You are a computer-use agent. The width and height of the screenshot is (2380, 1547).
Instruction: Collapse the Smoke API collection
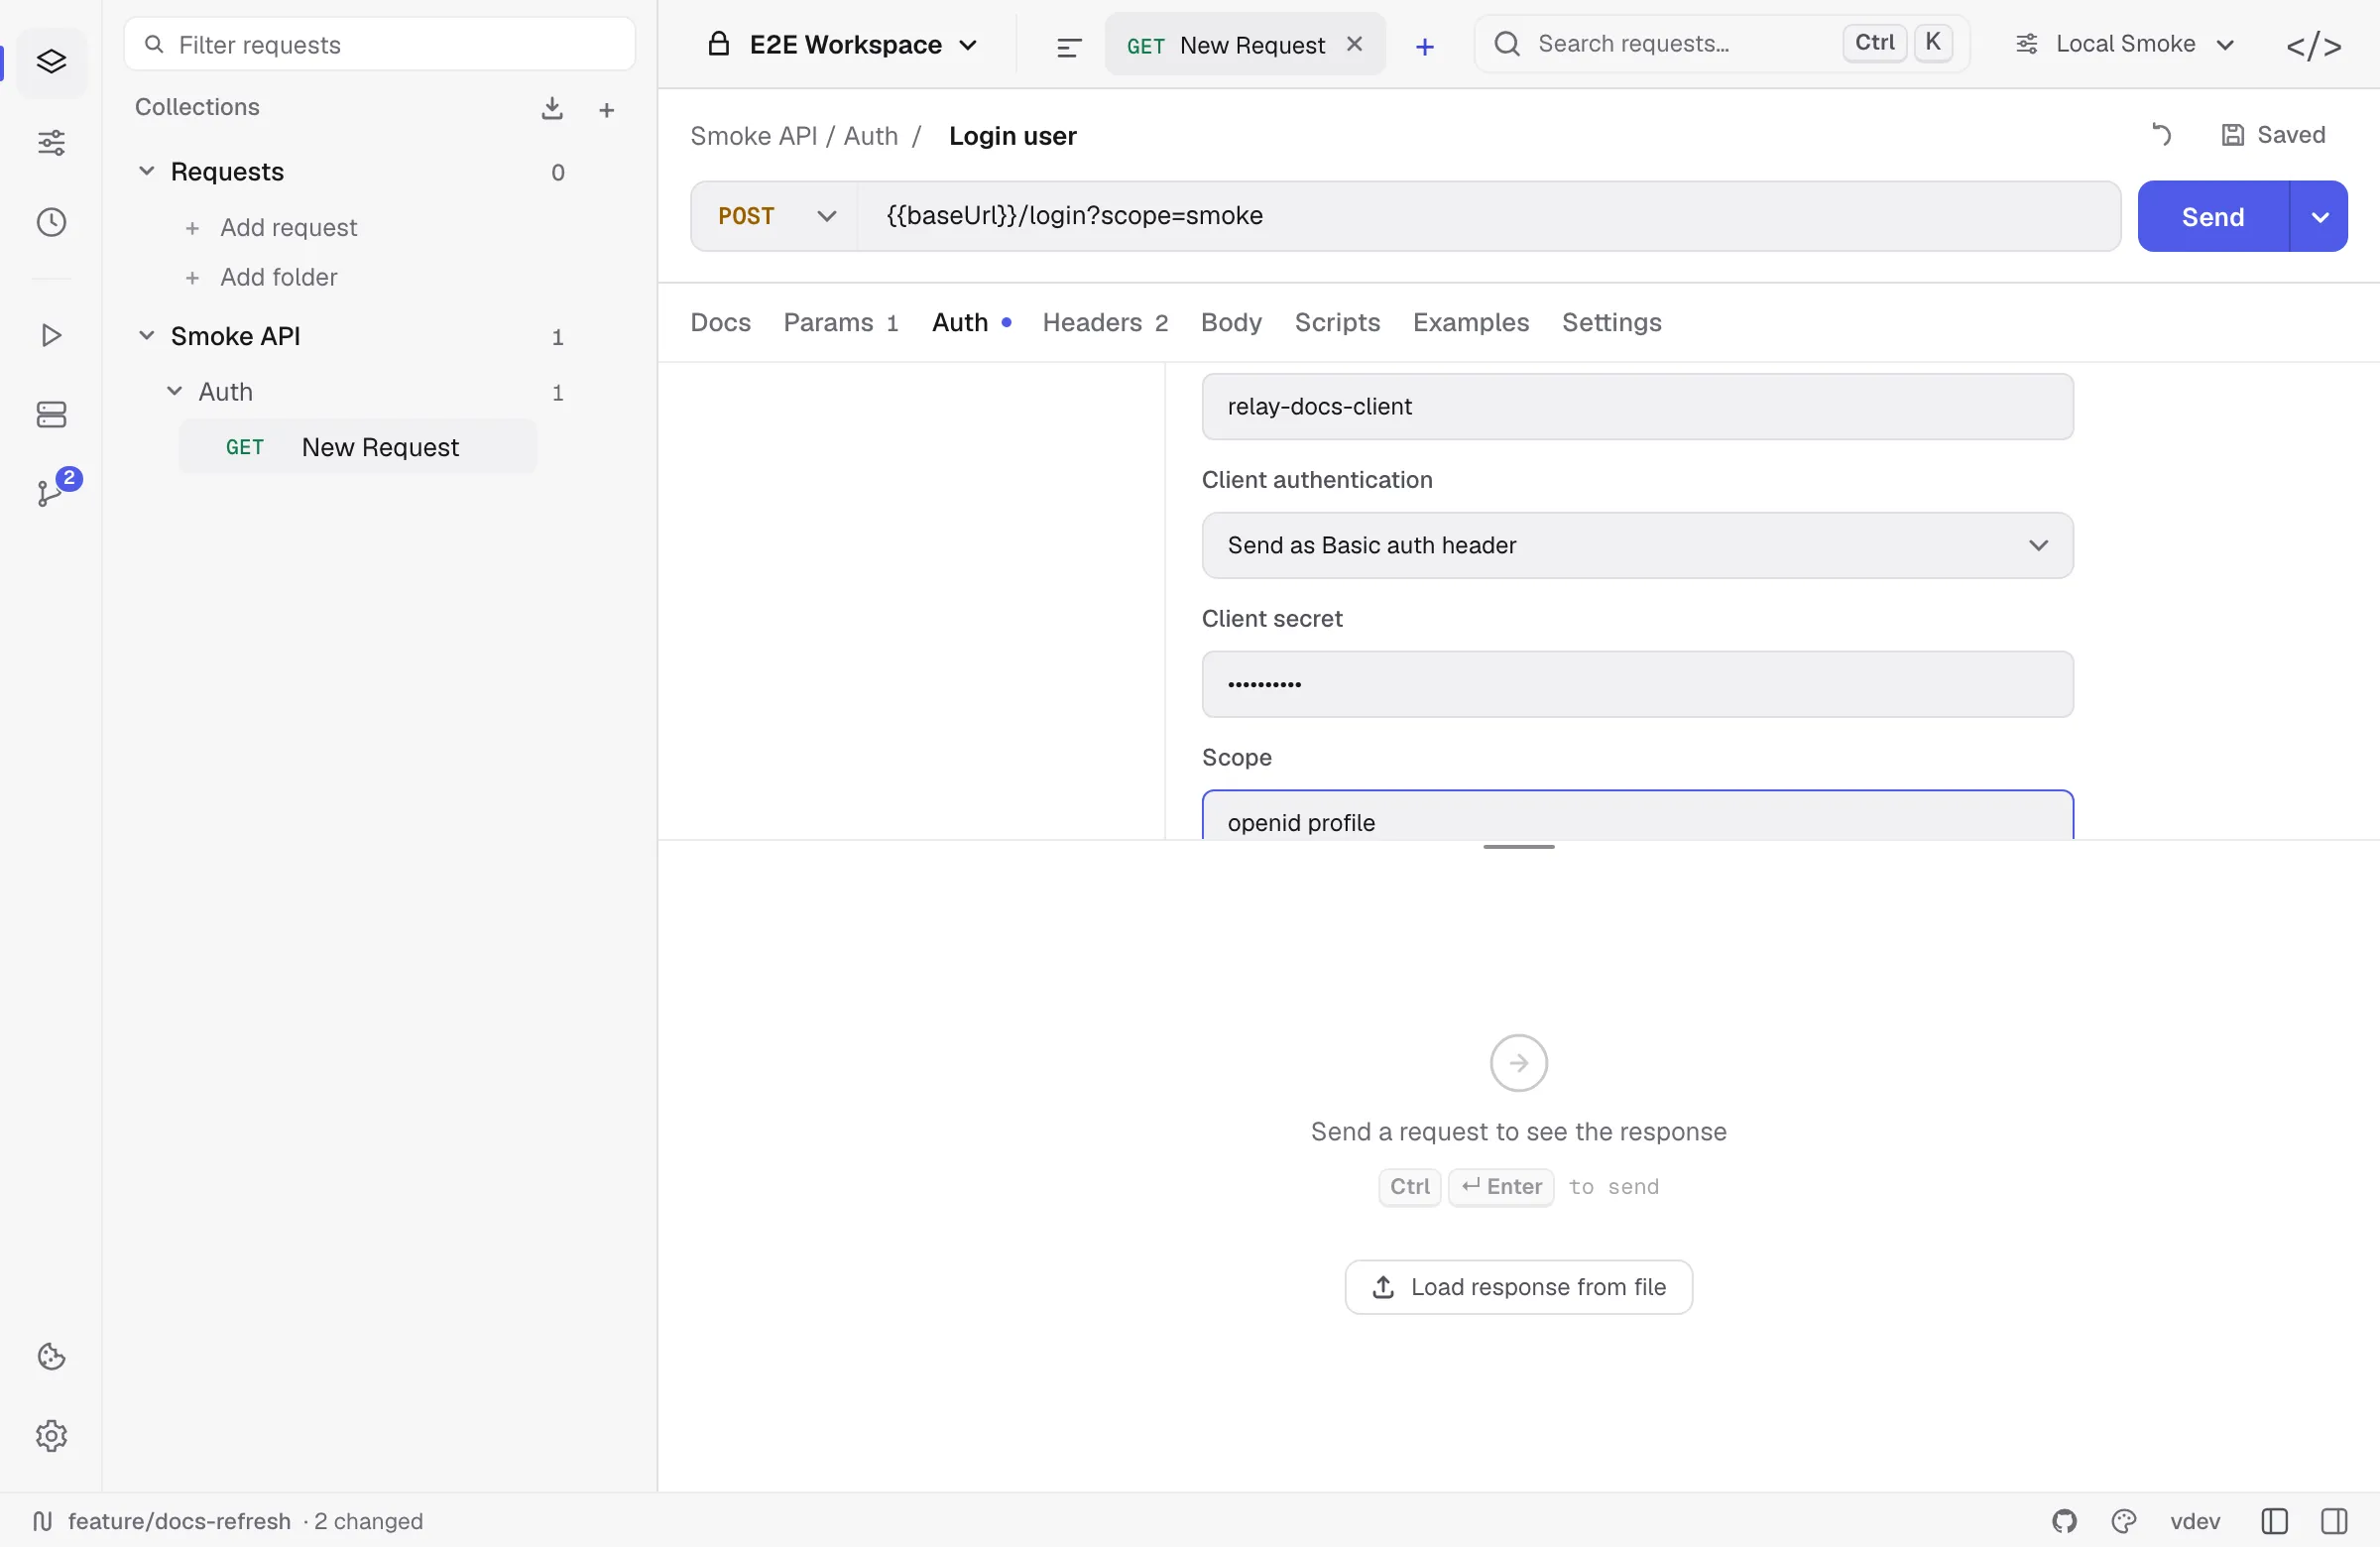(146, 335)
